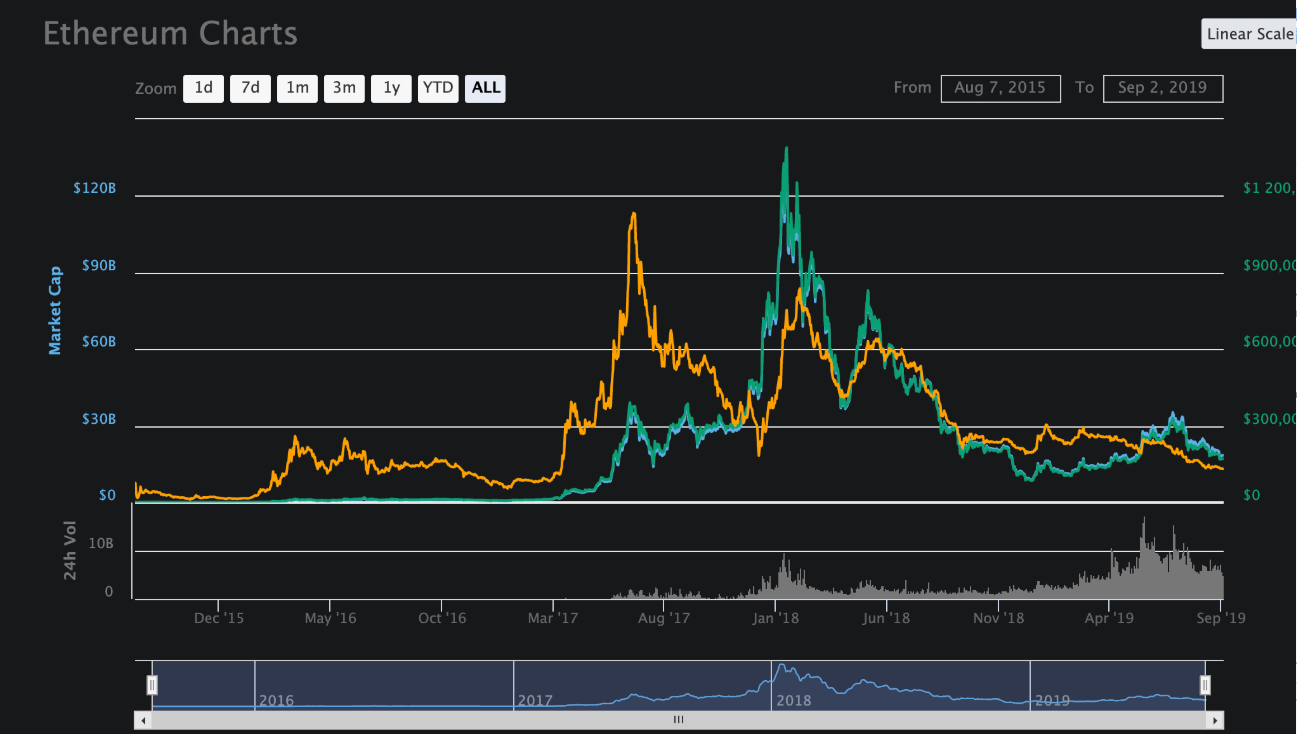
Task: Click the Sep '19 date label
Action: (1221, 618)
